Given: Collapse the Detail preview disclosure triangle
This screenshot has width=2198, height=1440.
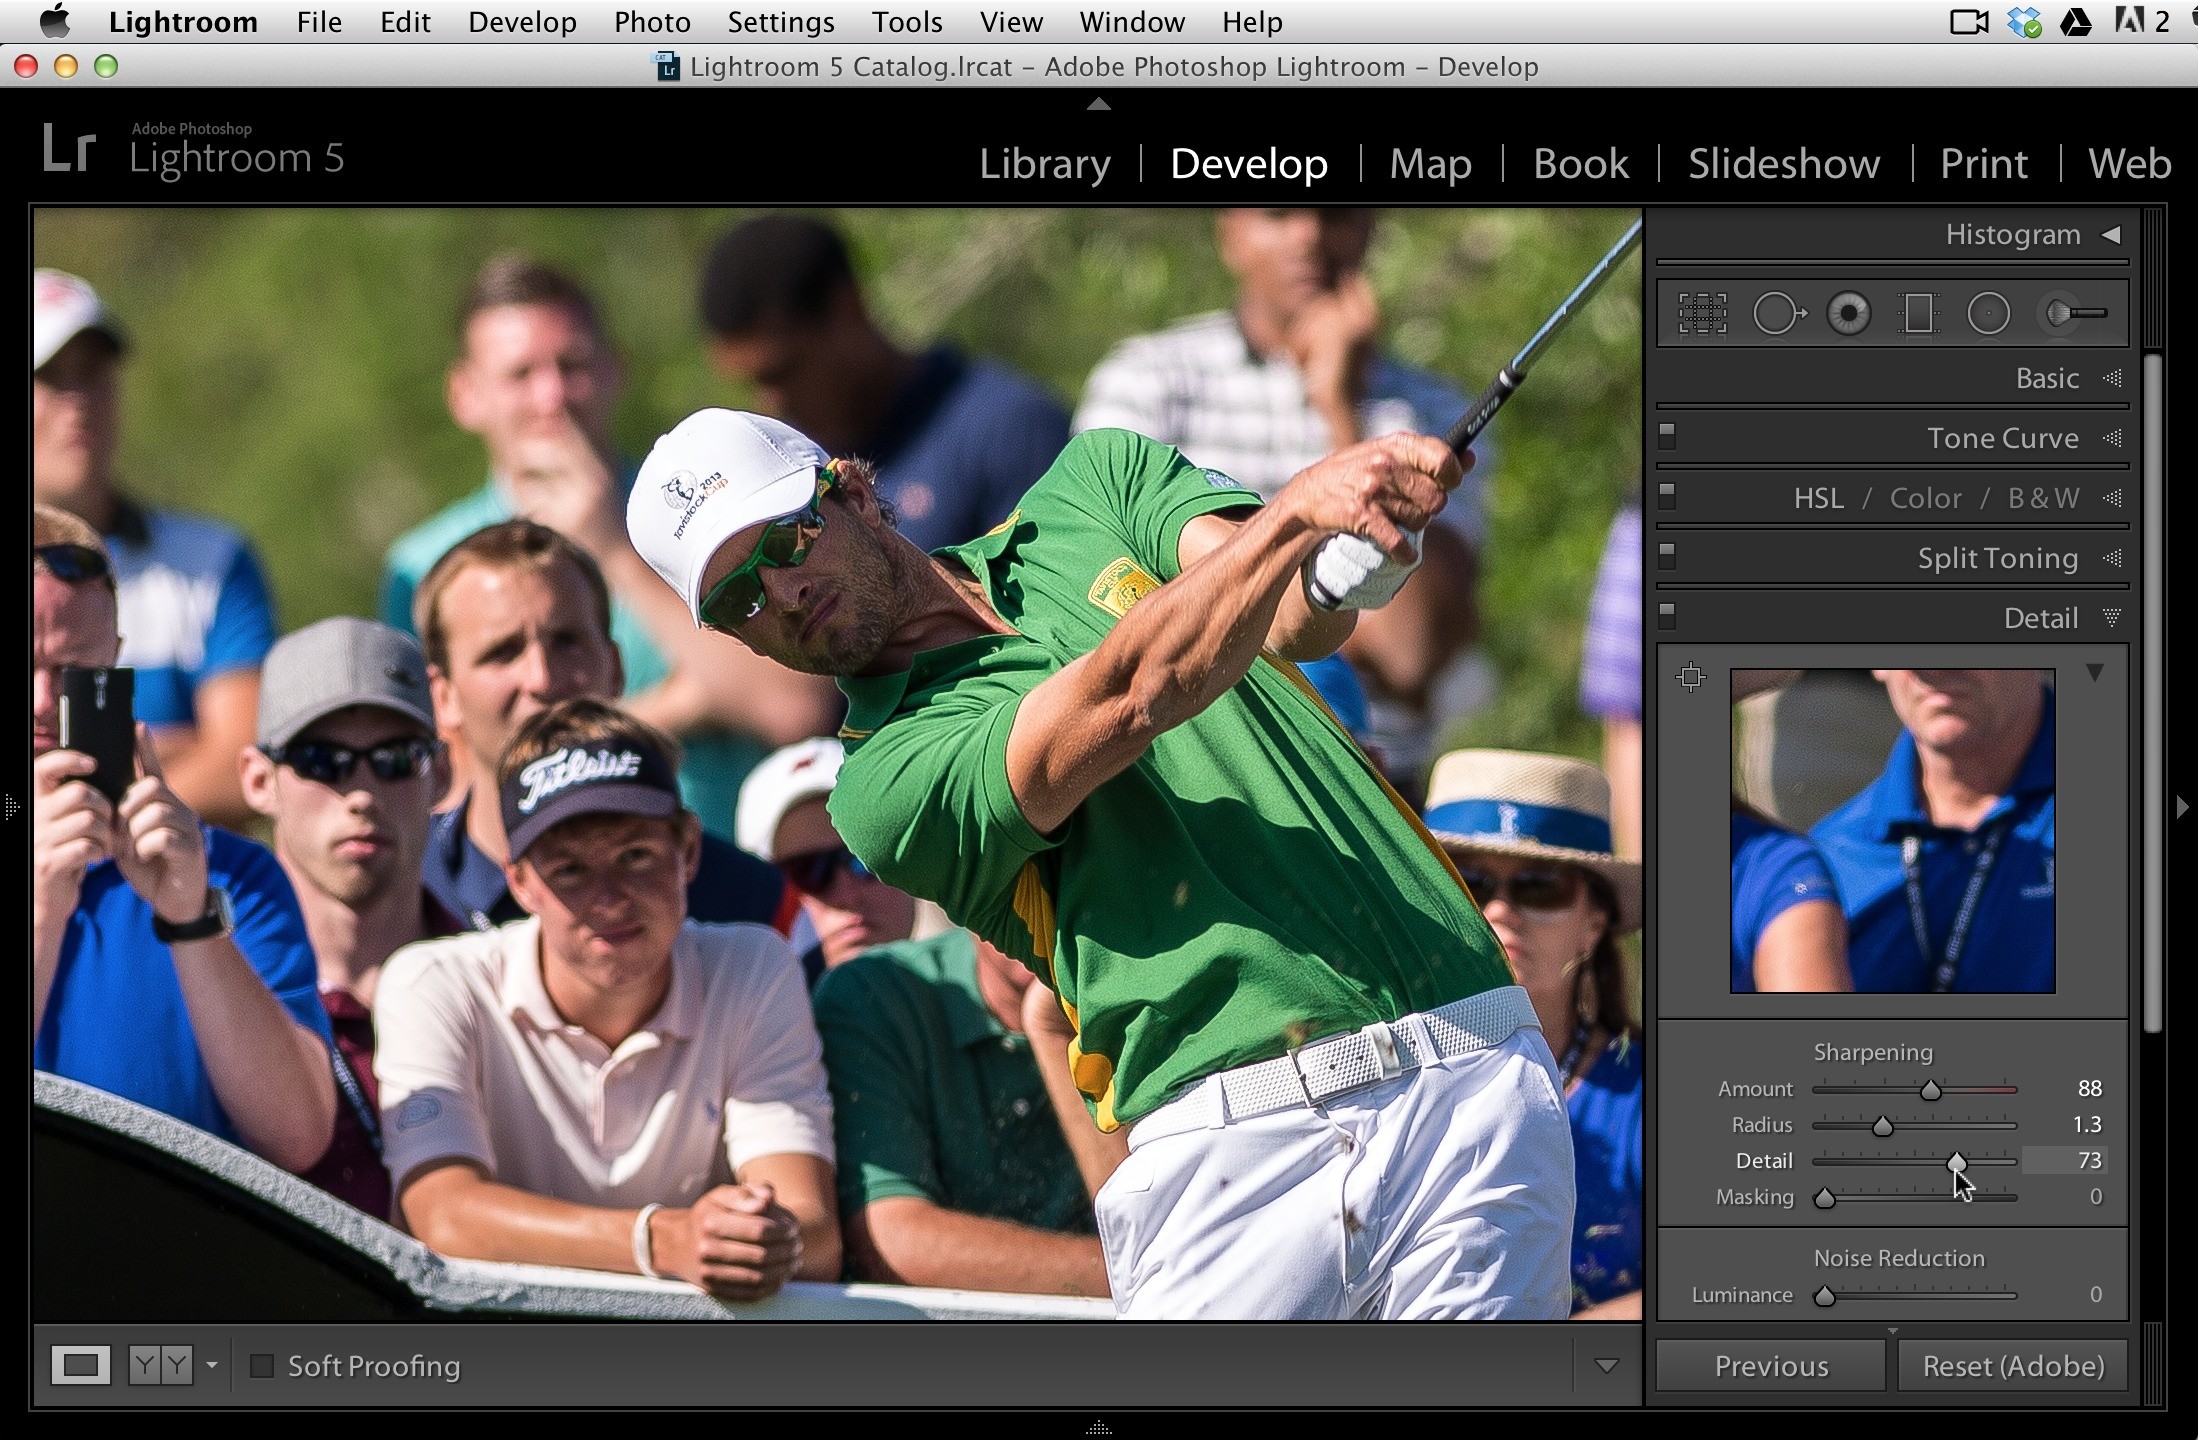Looking at the screenshot, I should click(2095, 673).
